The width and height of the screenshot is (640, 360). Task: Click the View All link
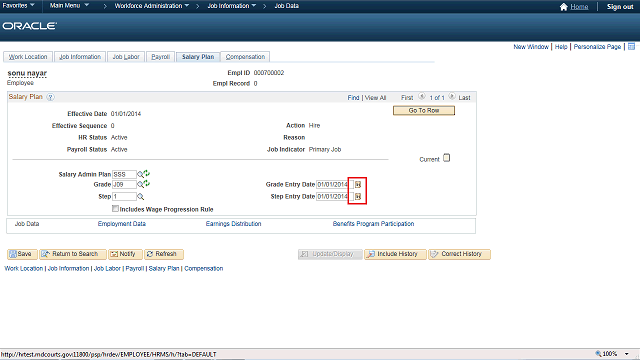[x=375, y=98]
